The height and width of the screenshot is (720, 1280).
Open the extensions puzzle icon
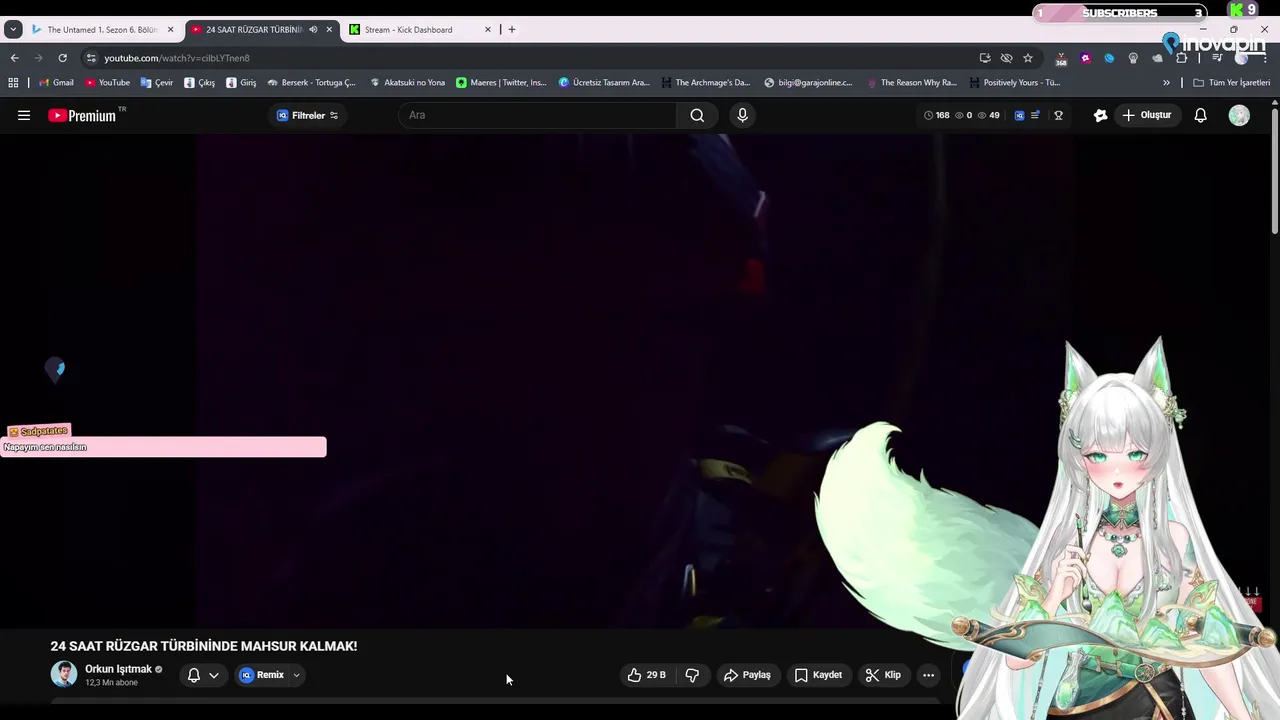click(x=1181, y=58)
